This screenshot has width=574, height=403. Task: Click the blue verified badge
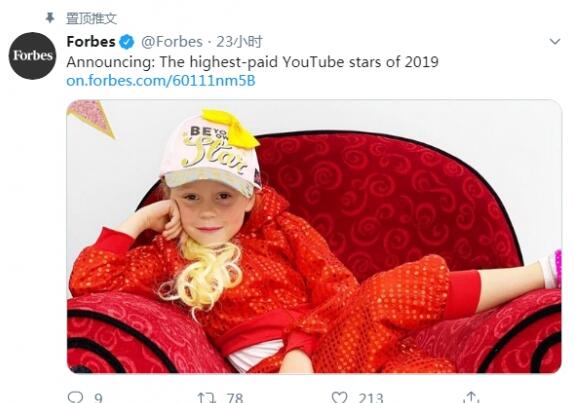(x=127, y=42)
